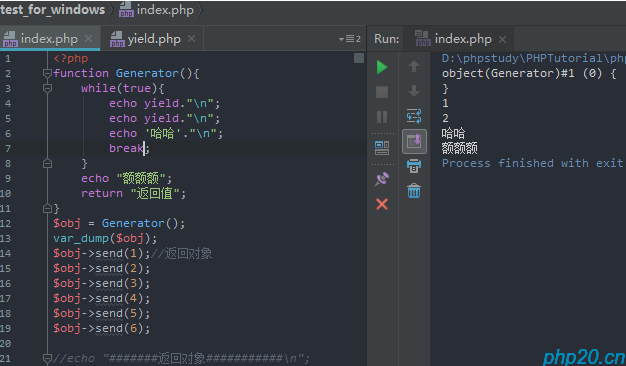This screenshot has height=366, width=626.
Task: Click line number 7 in the gutter
Action: (8, 148)
